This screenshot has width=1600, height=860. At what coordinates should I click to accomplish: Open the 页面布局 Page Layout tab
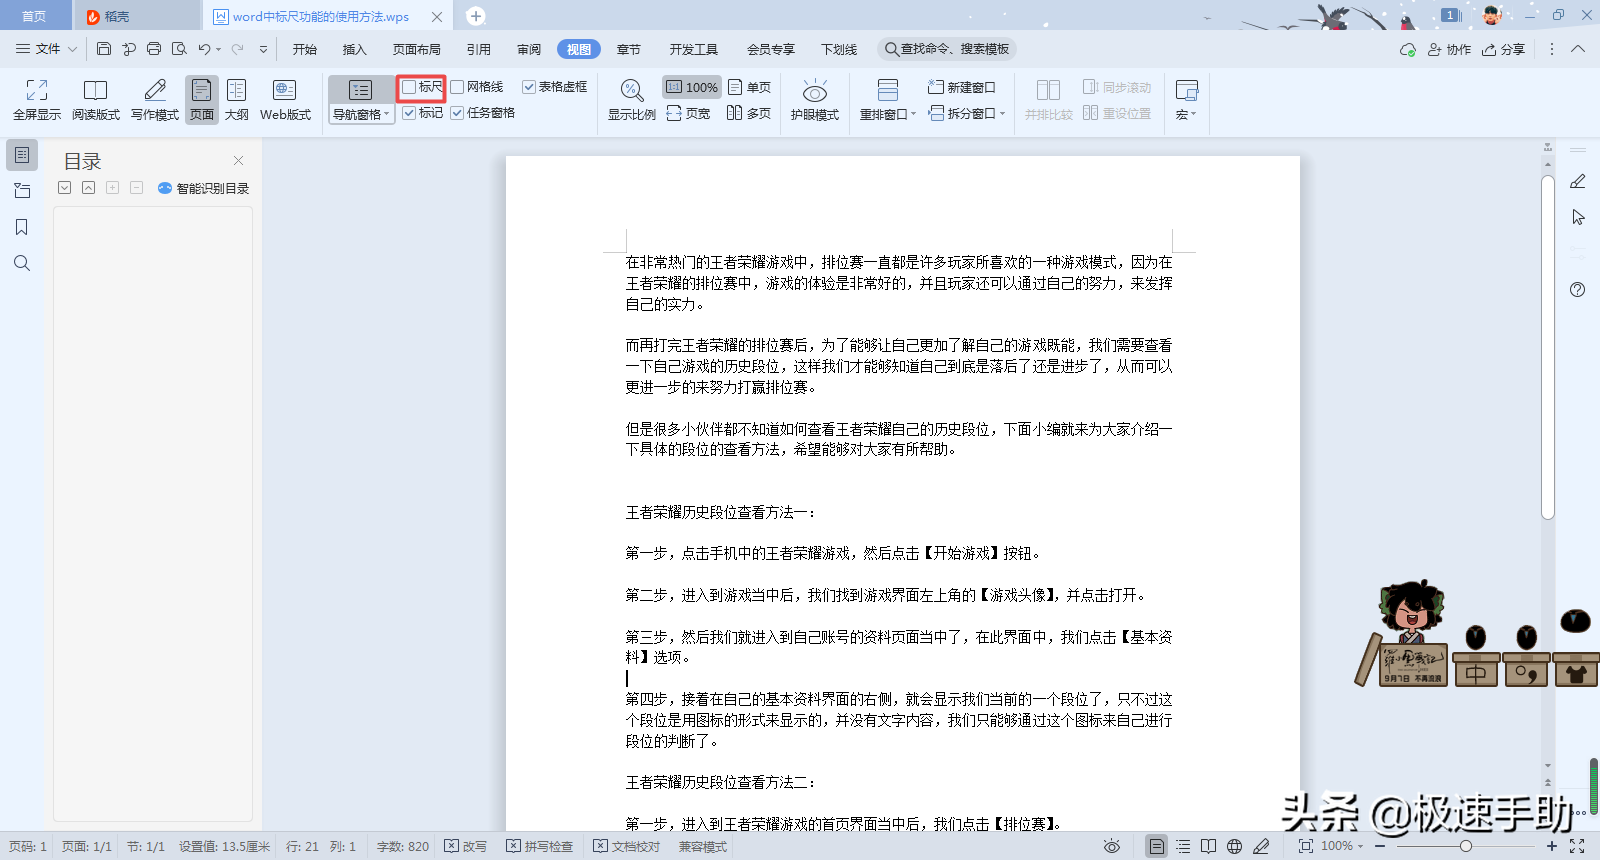pyautogui.click(x=417, y=49)
